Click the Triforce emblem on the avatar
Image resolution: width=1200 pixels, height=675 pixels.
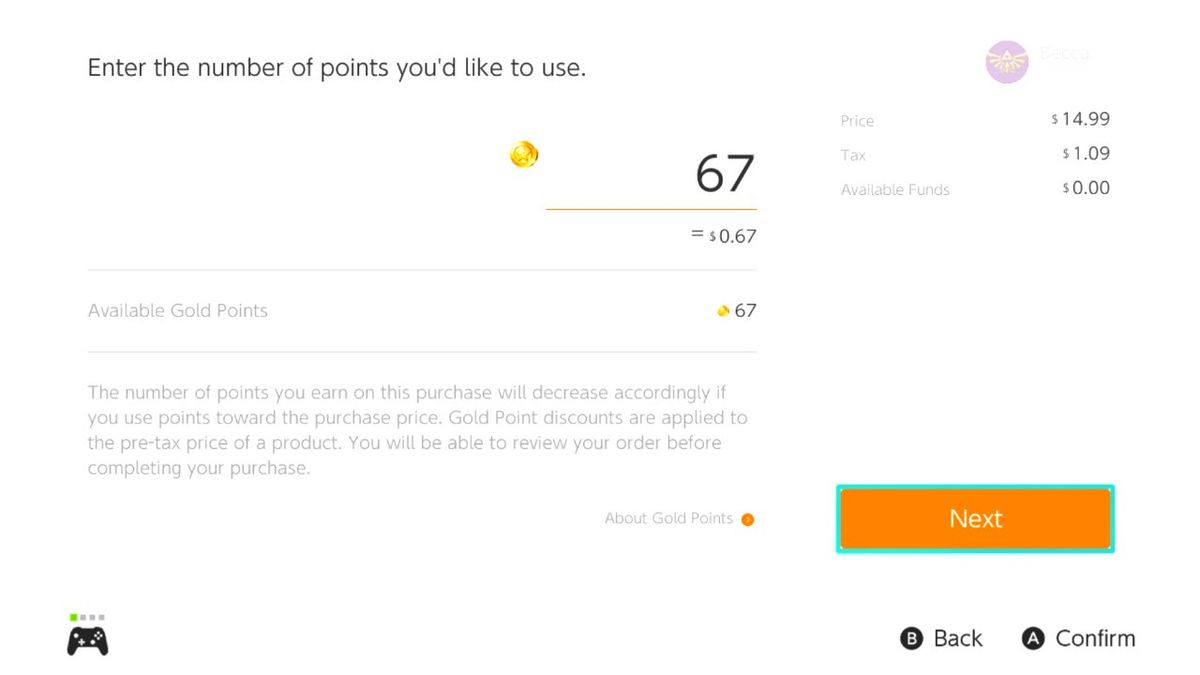(x=1007, y=61)
